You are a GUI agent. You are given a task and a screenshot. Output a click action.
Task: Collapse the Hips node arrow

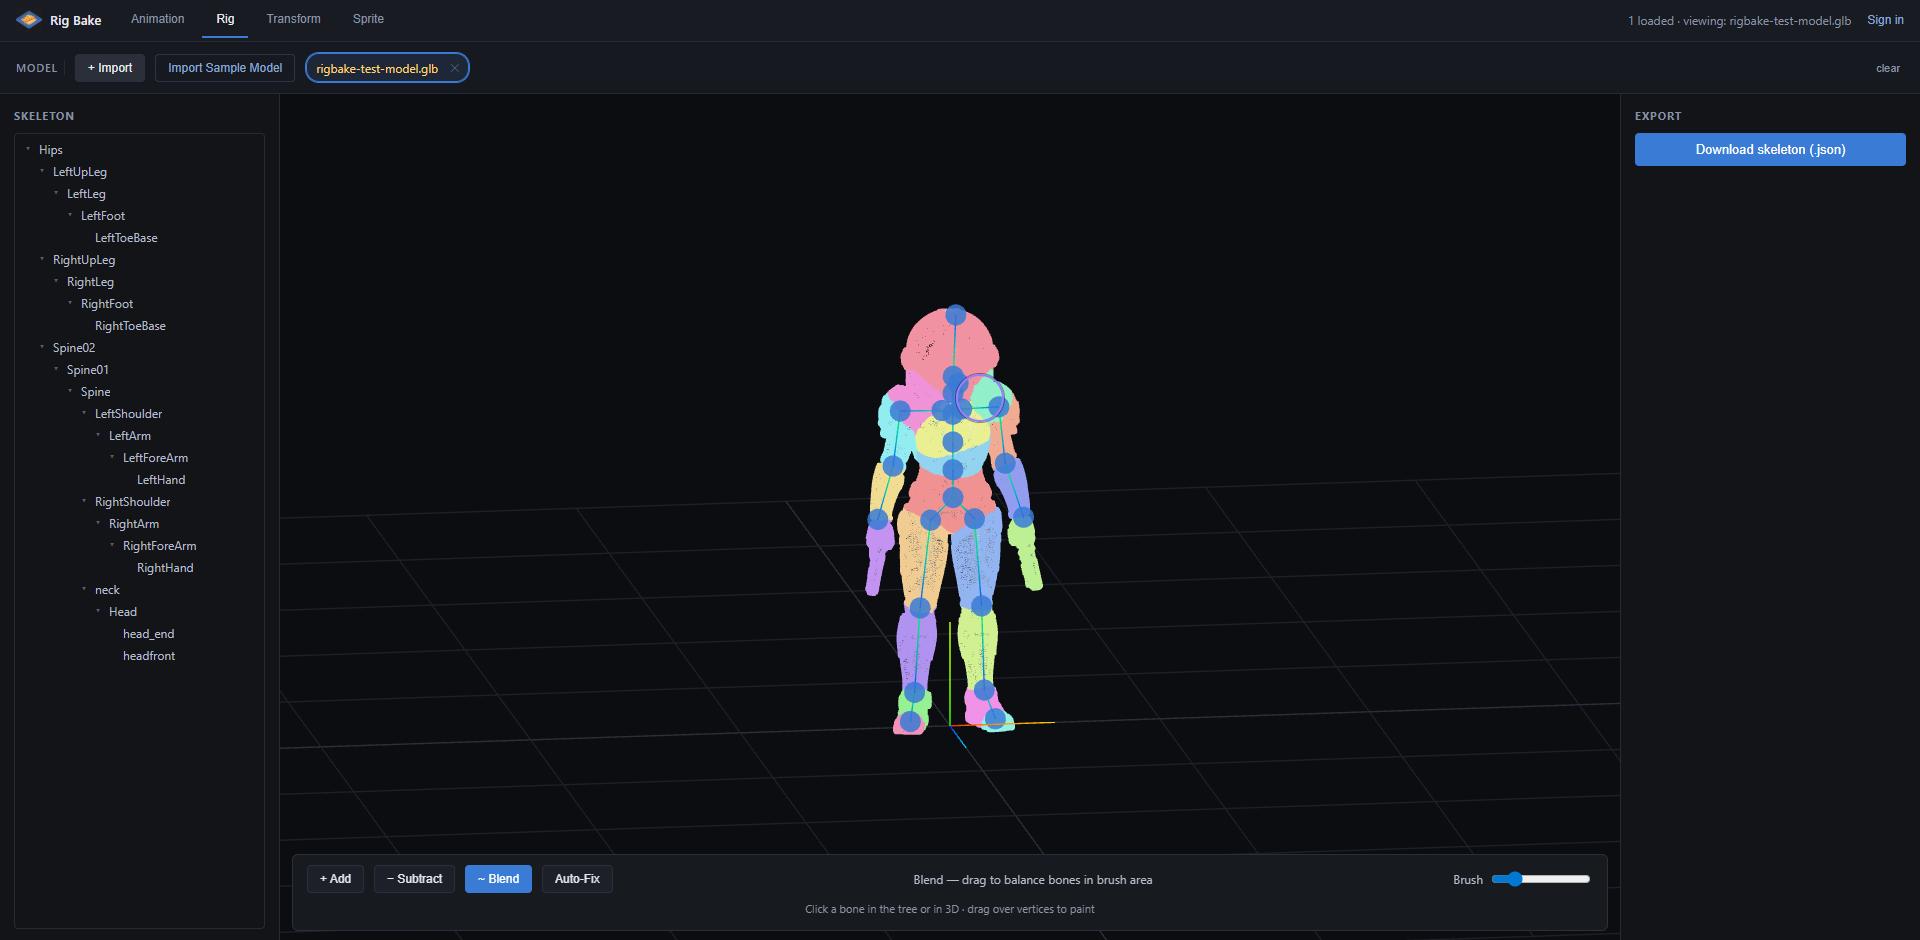(x=28, y=149)
